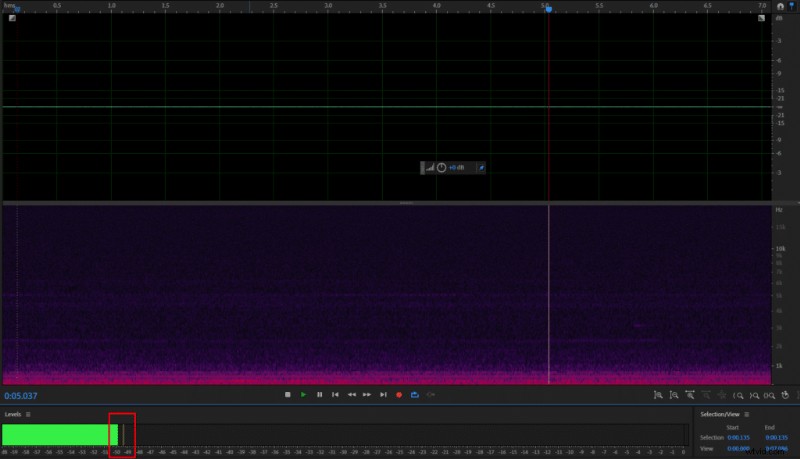Screen dimensions: 800x459
Task: Click the 0:05.037 current time display
Action: 21,396
